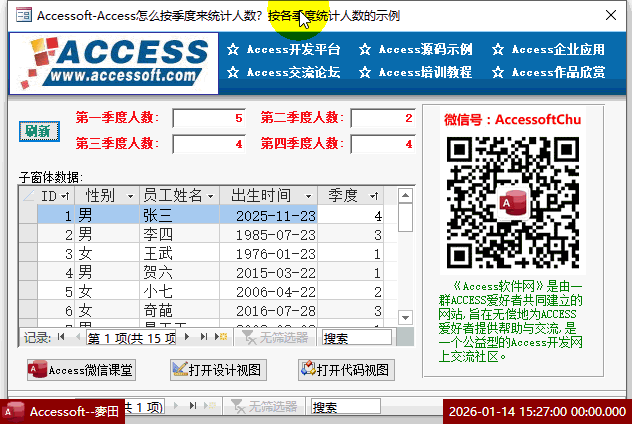Image resolution: width=632 pixels, height=424 pixels.
Task: Click the subform 搜索 search box
Action: 358,338
